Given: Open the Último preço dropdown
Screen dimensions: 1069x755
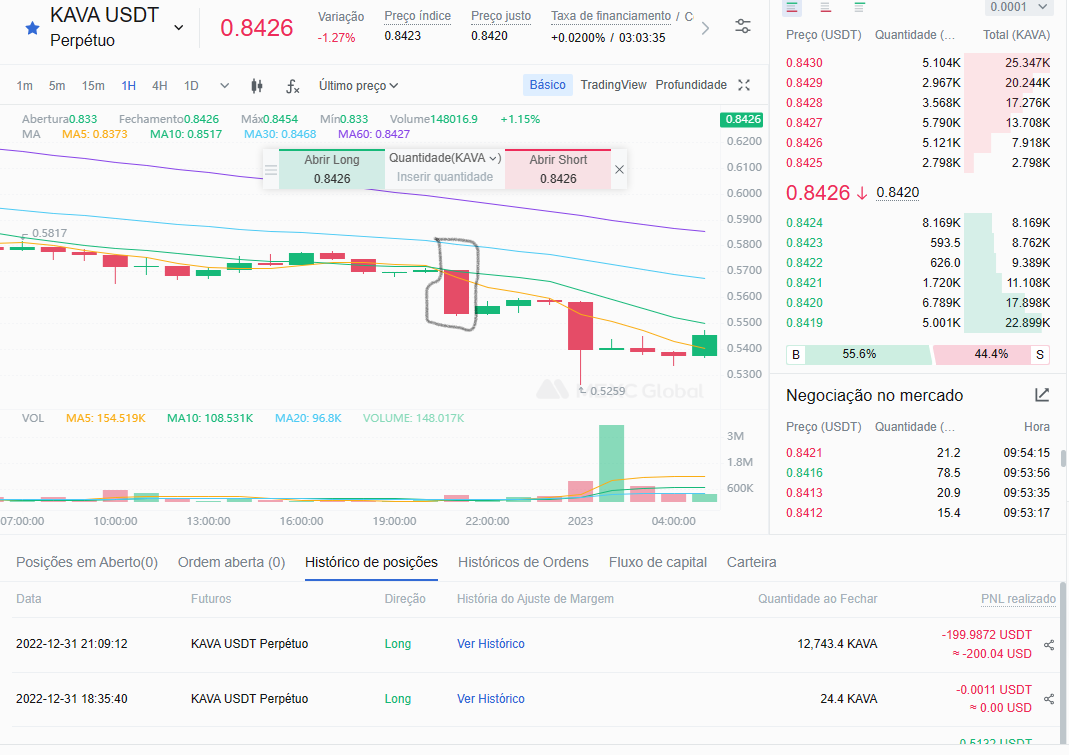Looking at the screenshot, I should 359,86.
